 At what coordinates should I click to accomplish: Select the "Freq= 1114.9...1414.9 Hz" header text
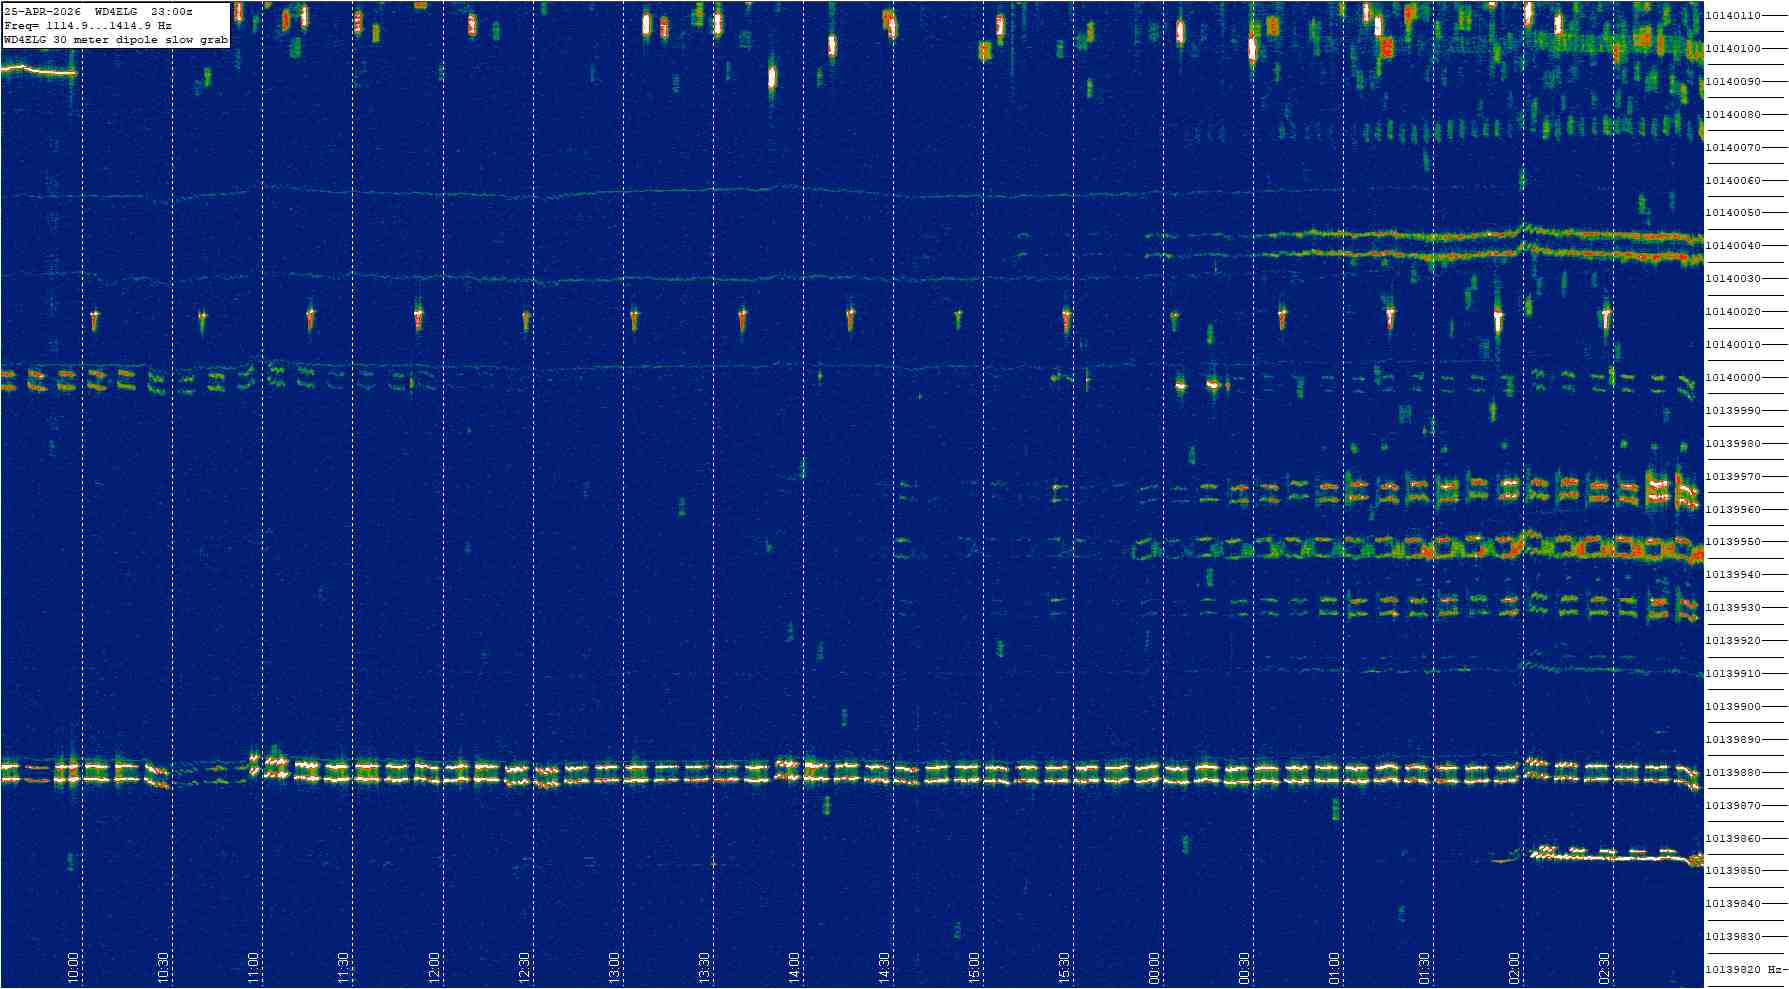tap(88, 25)
